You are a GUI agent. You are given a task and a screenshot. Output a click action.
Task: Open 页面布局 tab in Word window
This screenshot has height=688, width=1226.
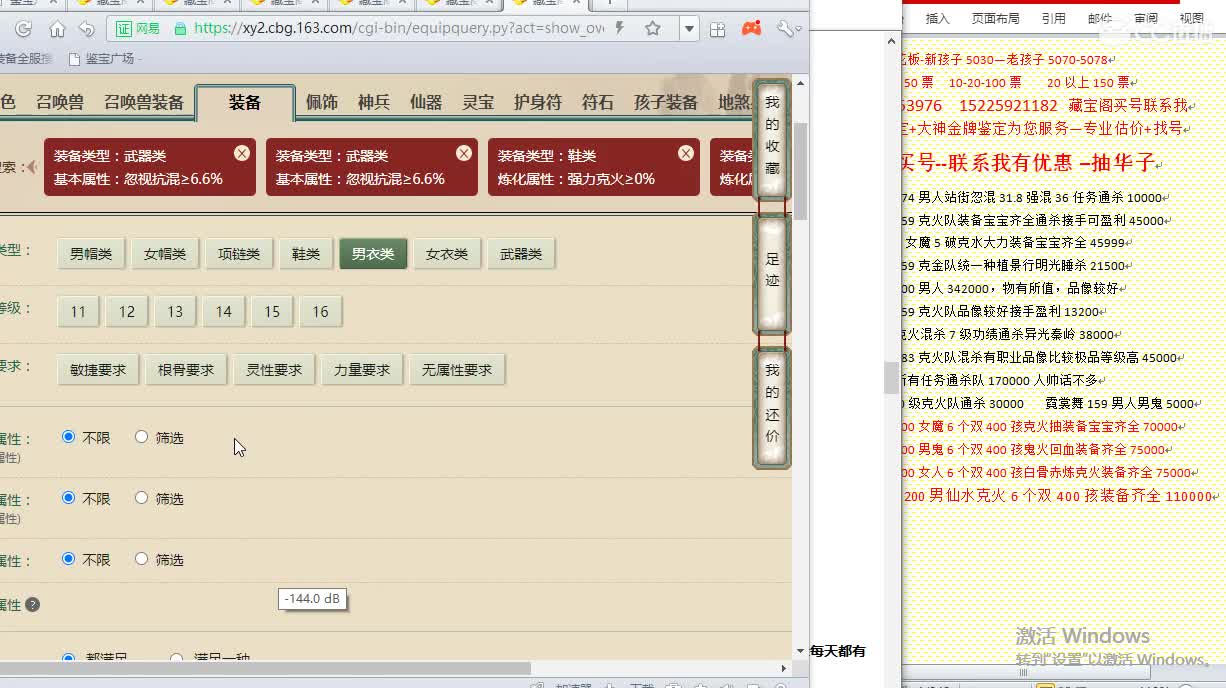pos(995,18)
